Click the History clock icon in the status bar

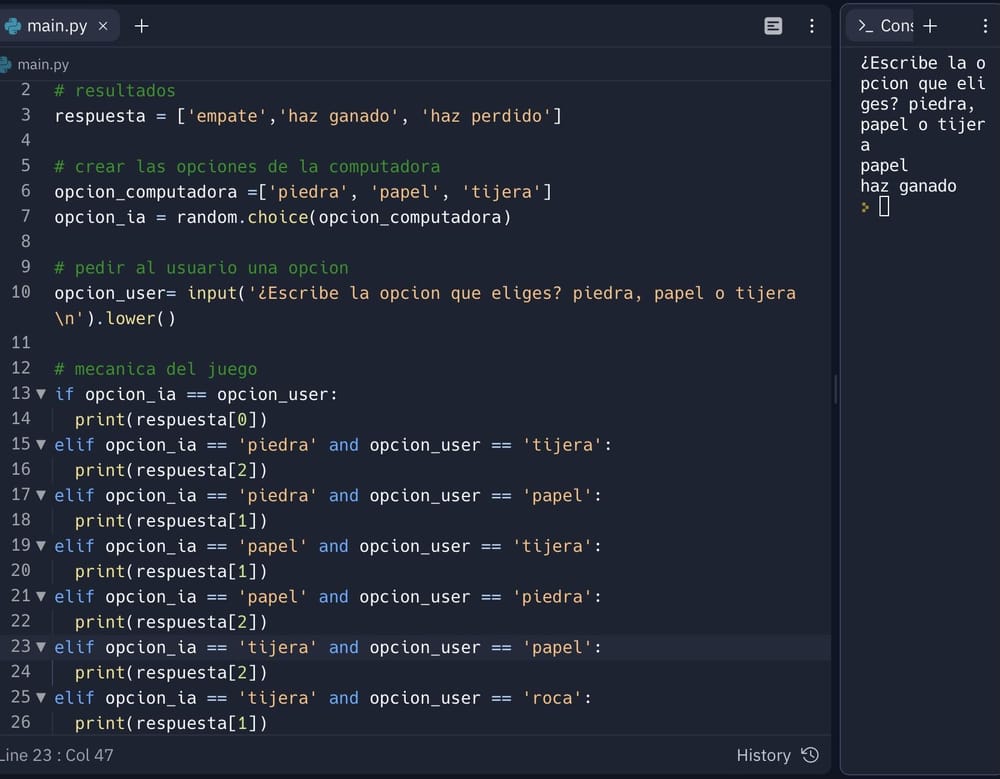coord(809,755)
